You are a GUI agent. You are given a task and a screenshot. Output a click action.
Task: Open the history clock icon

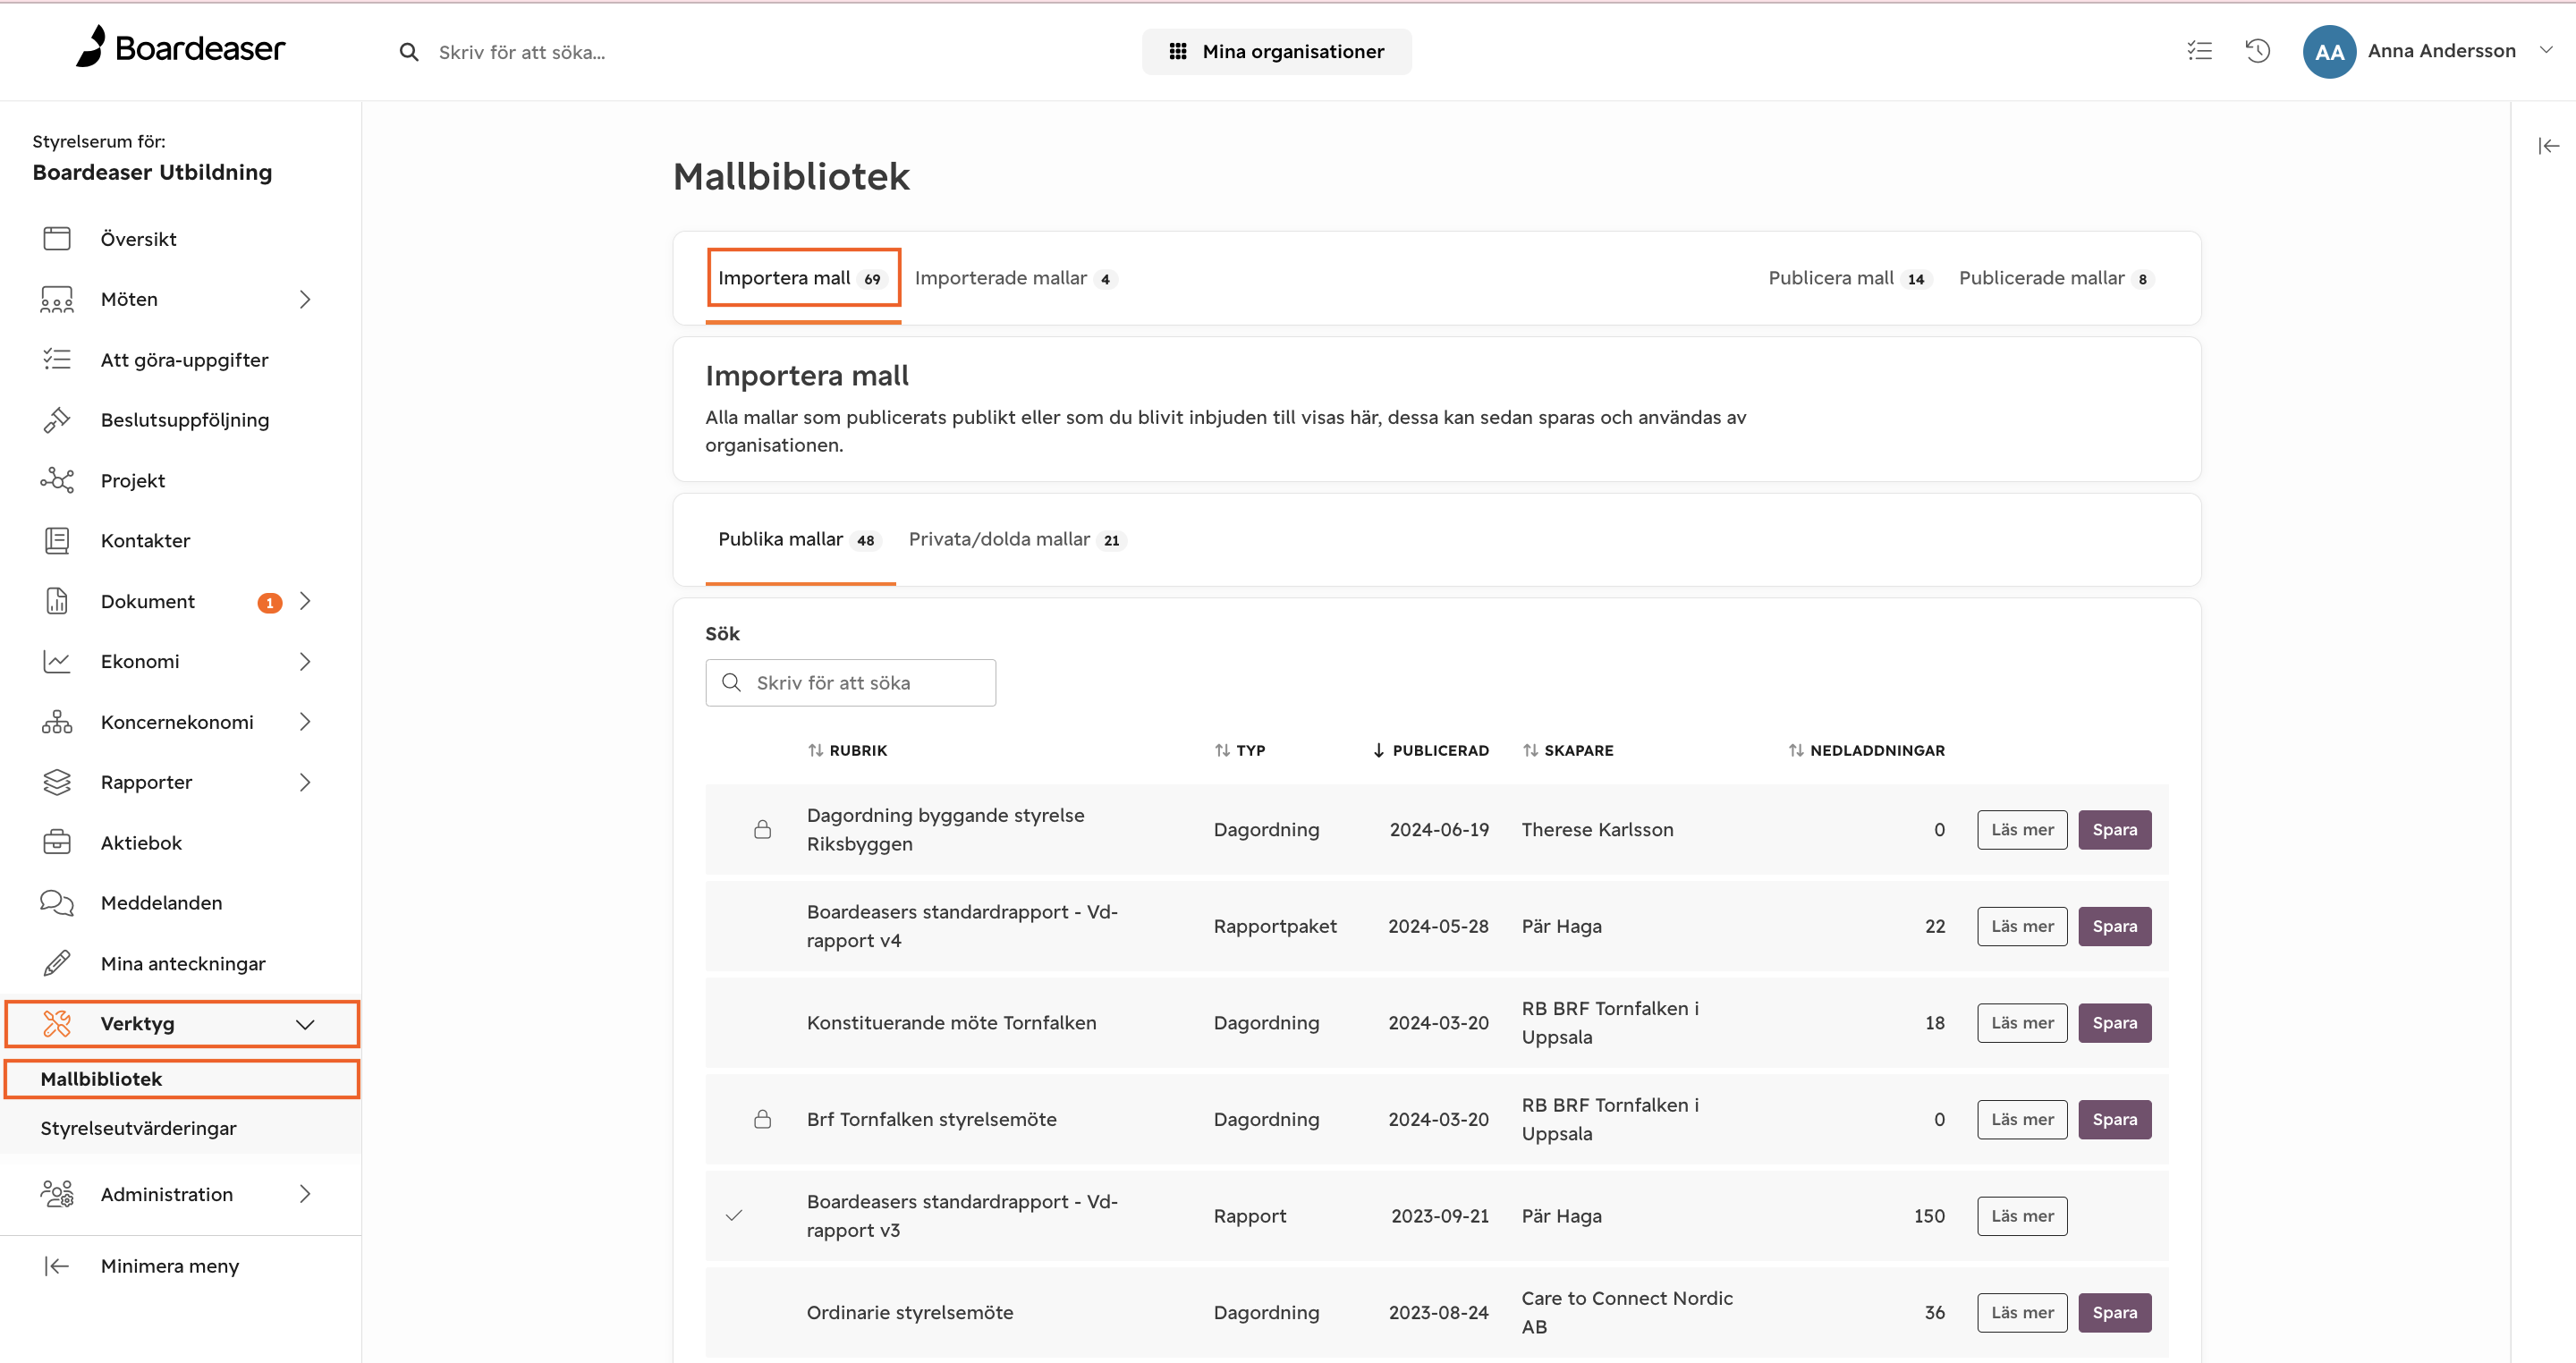(x=2257, y=51)
